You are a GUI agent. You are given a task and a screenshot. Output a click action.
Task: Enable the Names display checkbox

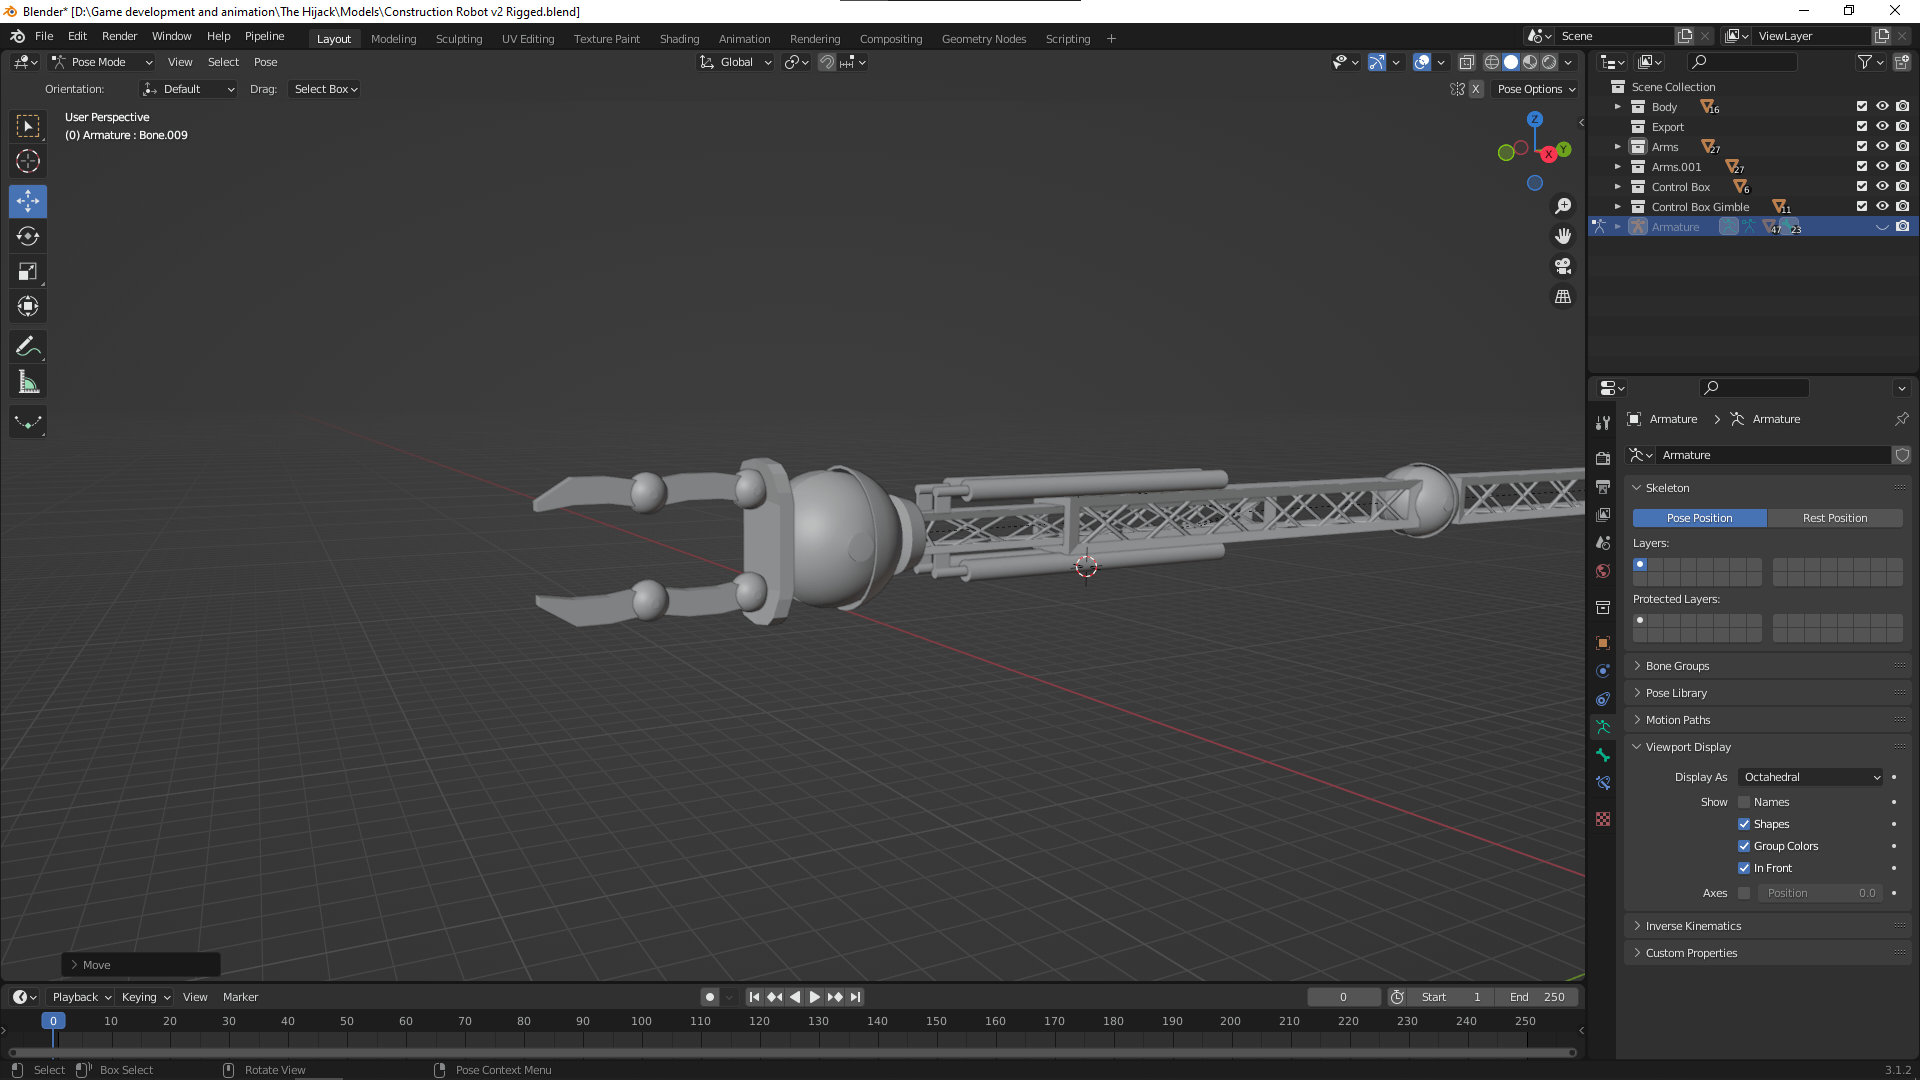[1744, 802]
